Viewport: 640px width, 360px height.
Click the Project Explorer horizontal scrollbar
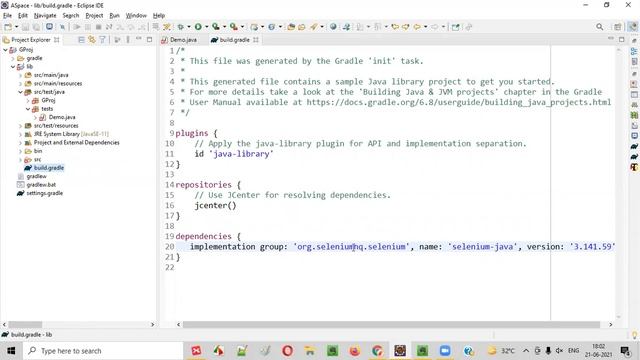coord(25,324)
